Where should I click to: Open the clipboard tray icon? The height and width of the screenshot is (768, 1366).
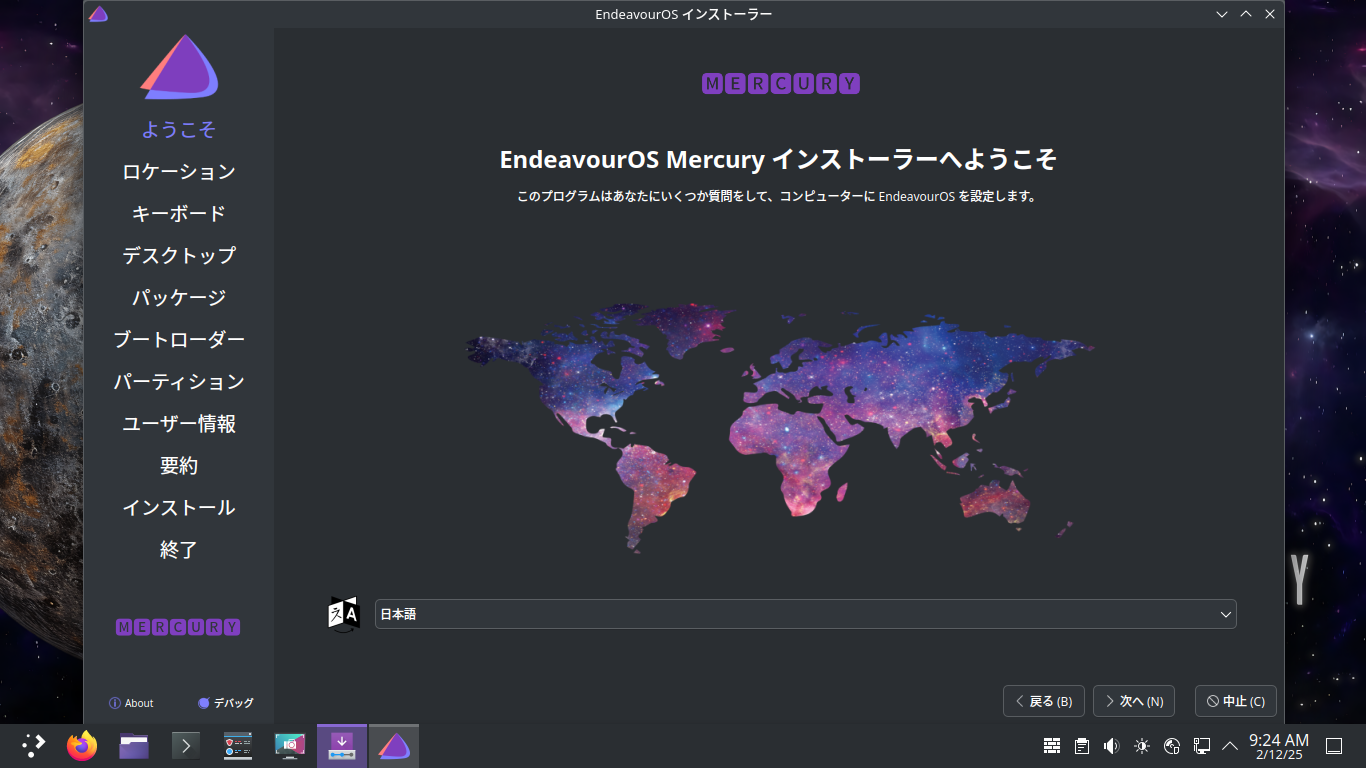point(1082,746)
